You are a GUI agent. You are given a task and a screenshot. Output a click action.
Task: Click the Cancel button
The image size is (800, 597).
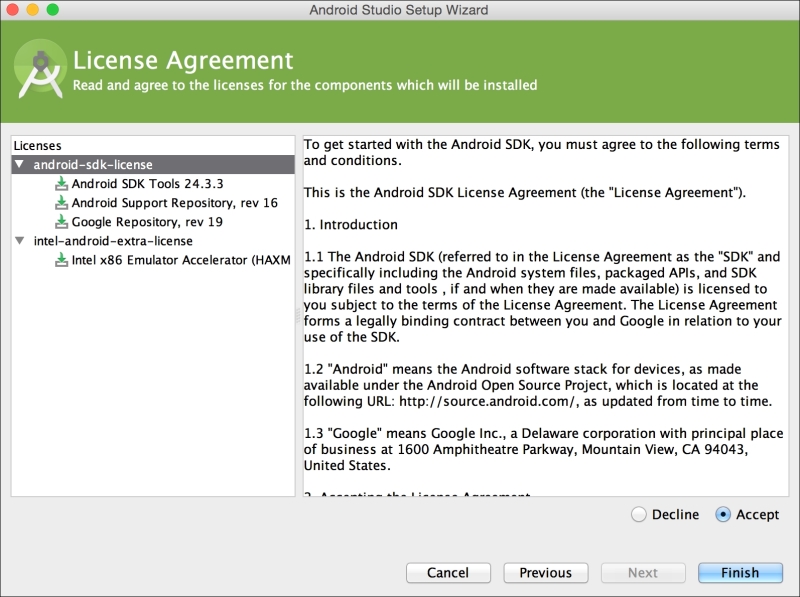coord(449,572)
